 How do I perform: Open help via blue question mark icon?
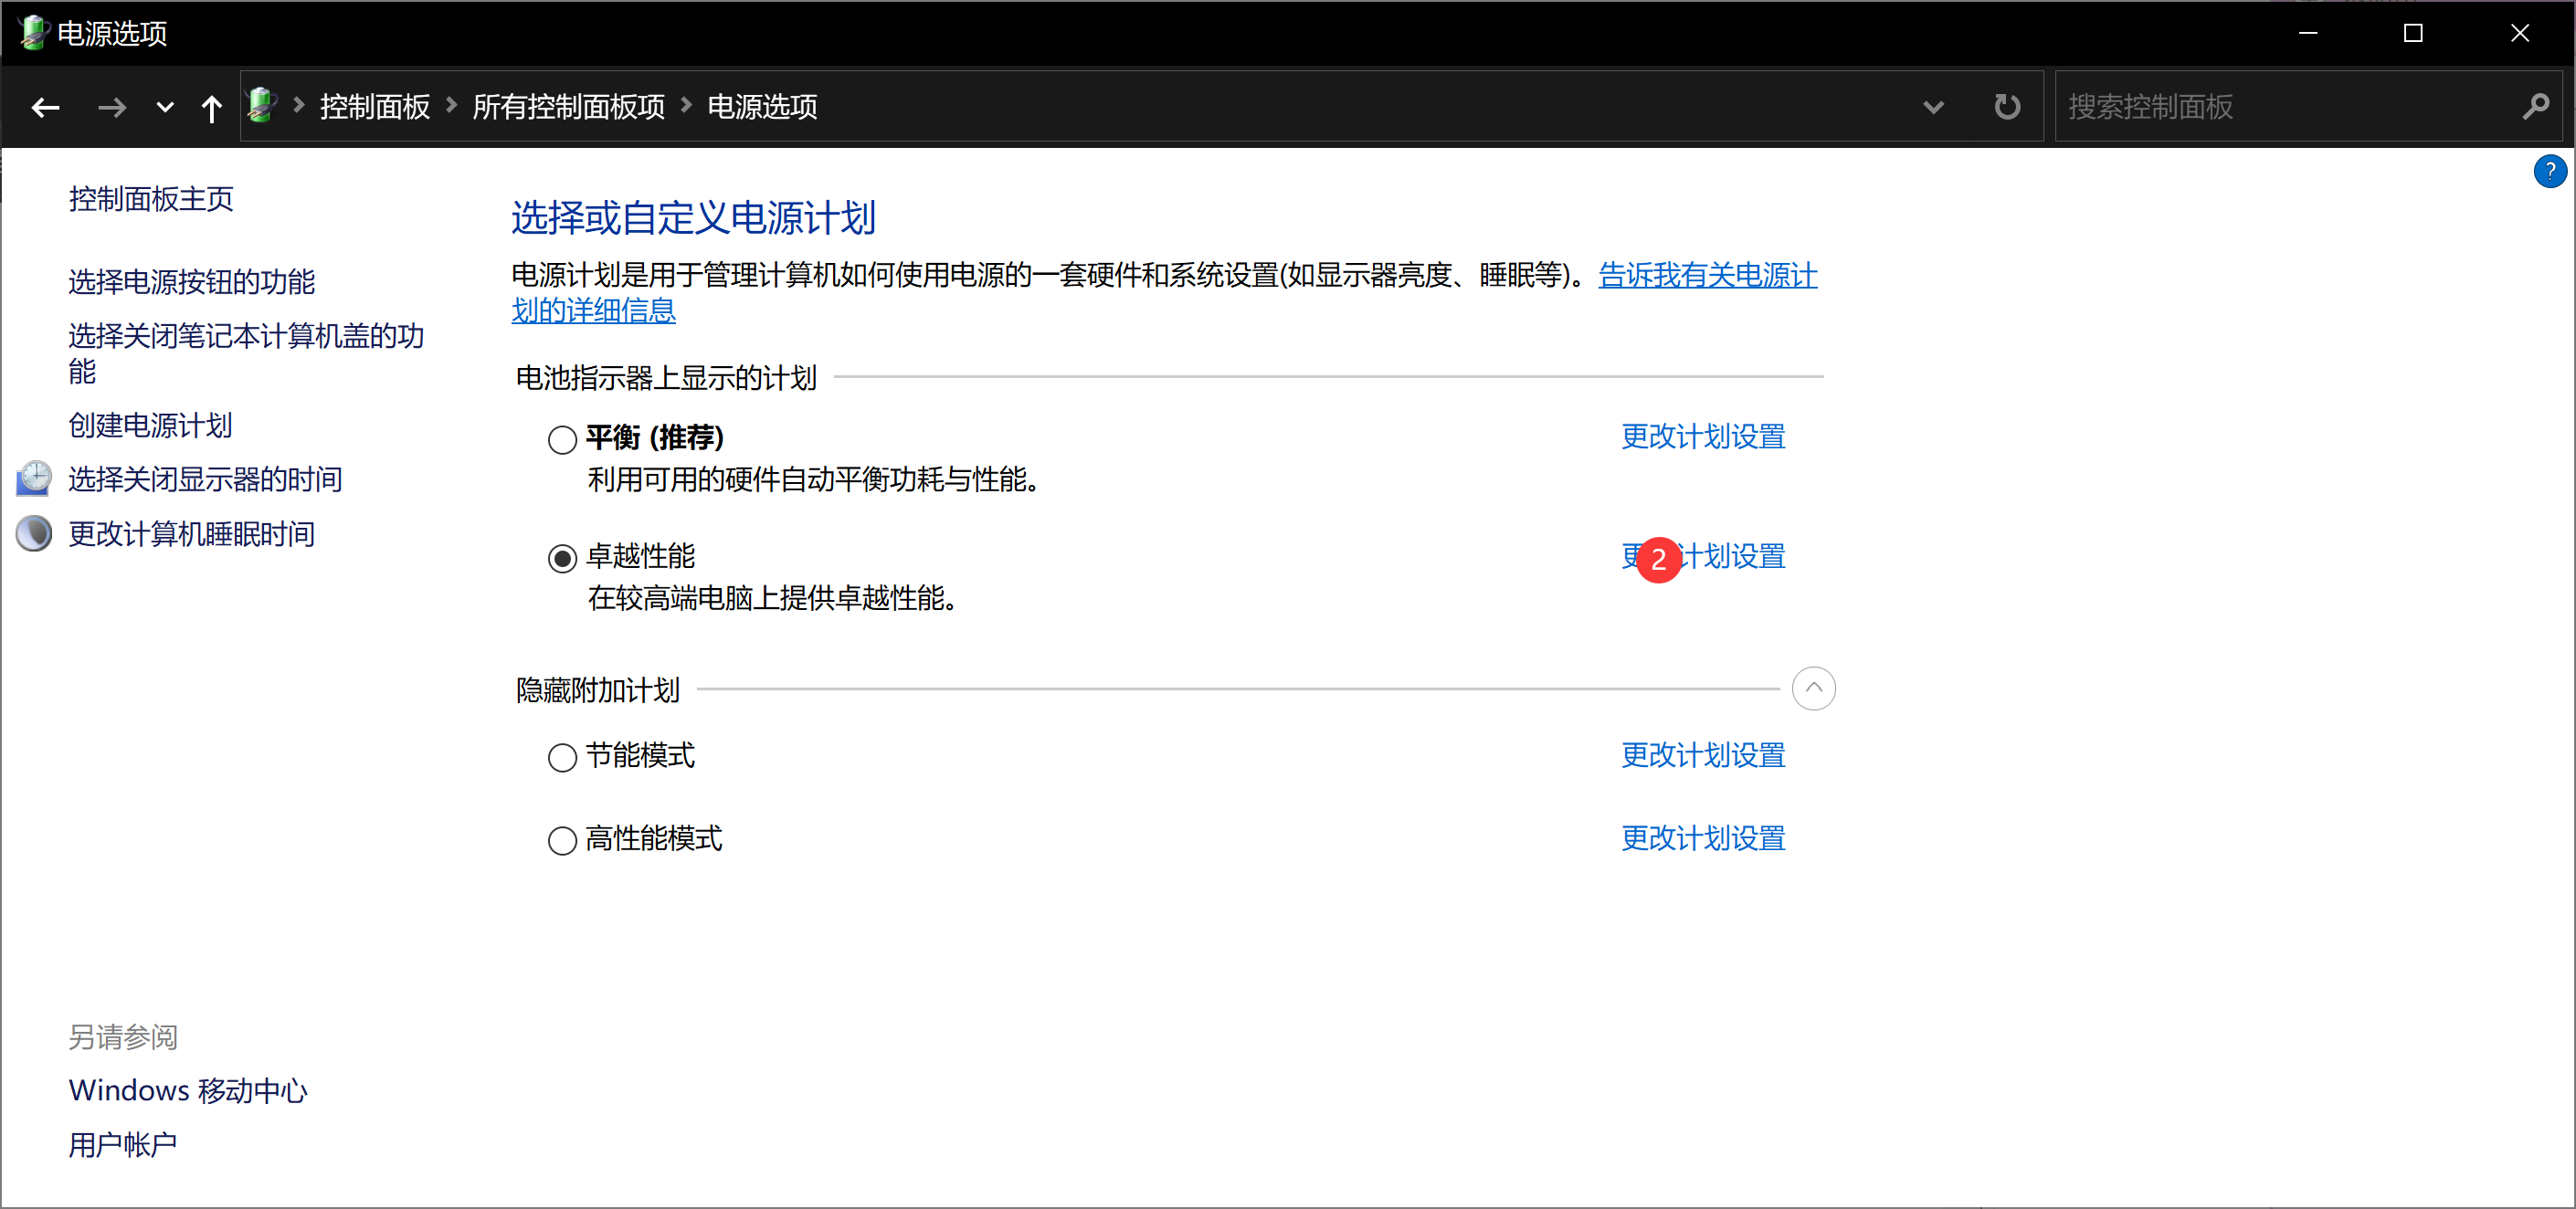(2549, 172)
